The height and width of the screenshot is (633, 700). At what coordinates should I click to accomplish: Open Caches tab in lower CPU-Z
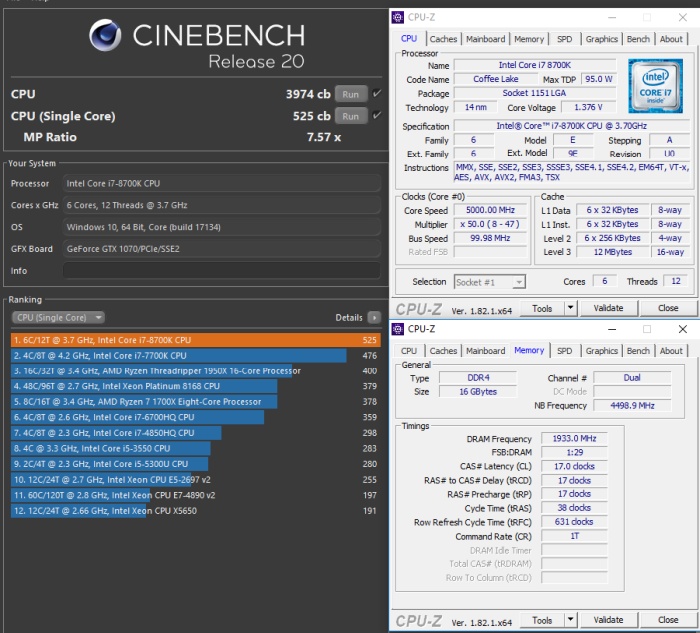pos(443,350)
